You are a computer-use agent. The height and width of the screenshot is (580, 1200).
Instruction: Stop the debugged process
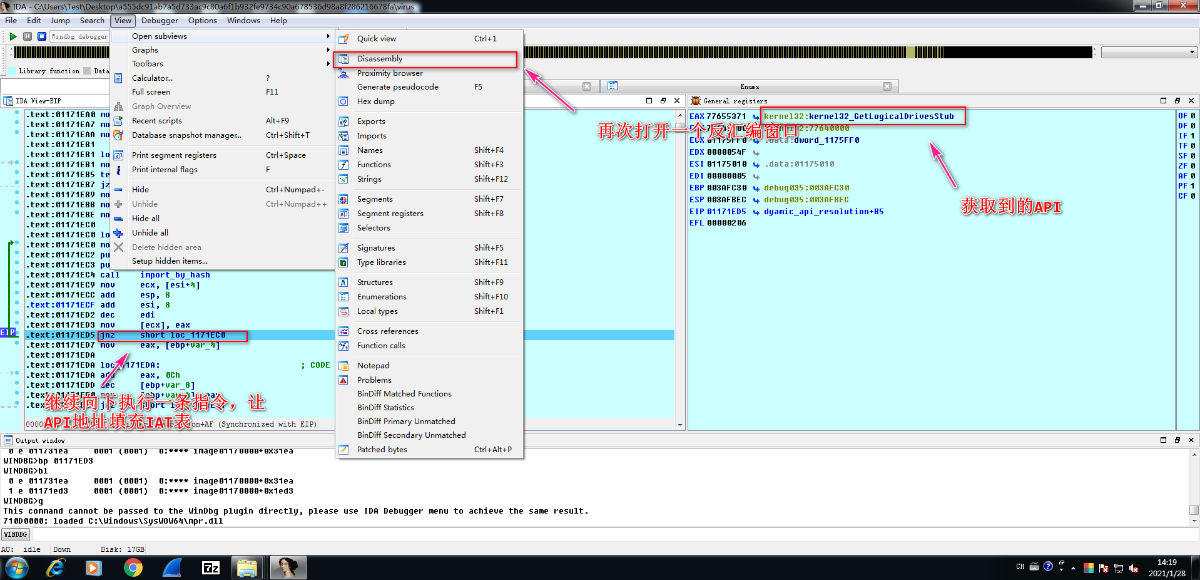coord(41,36)
